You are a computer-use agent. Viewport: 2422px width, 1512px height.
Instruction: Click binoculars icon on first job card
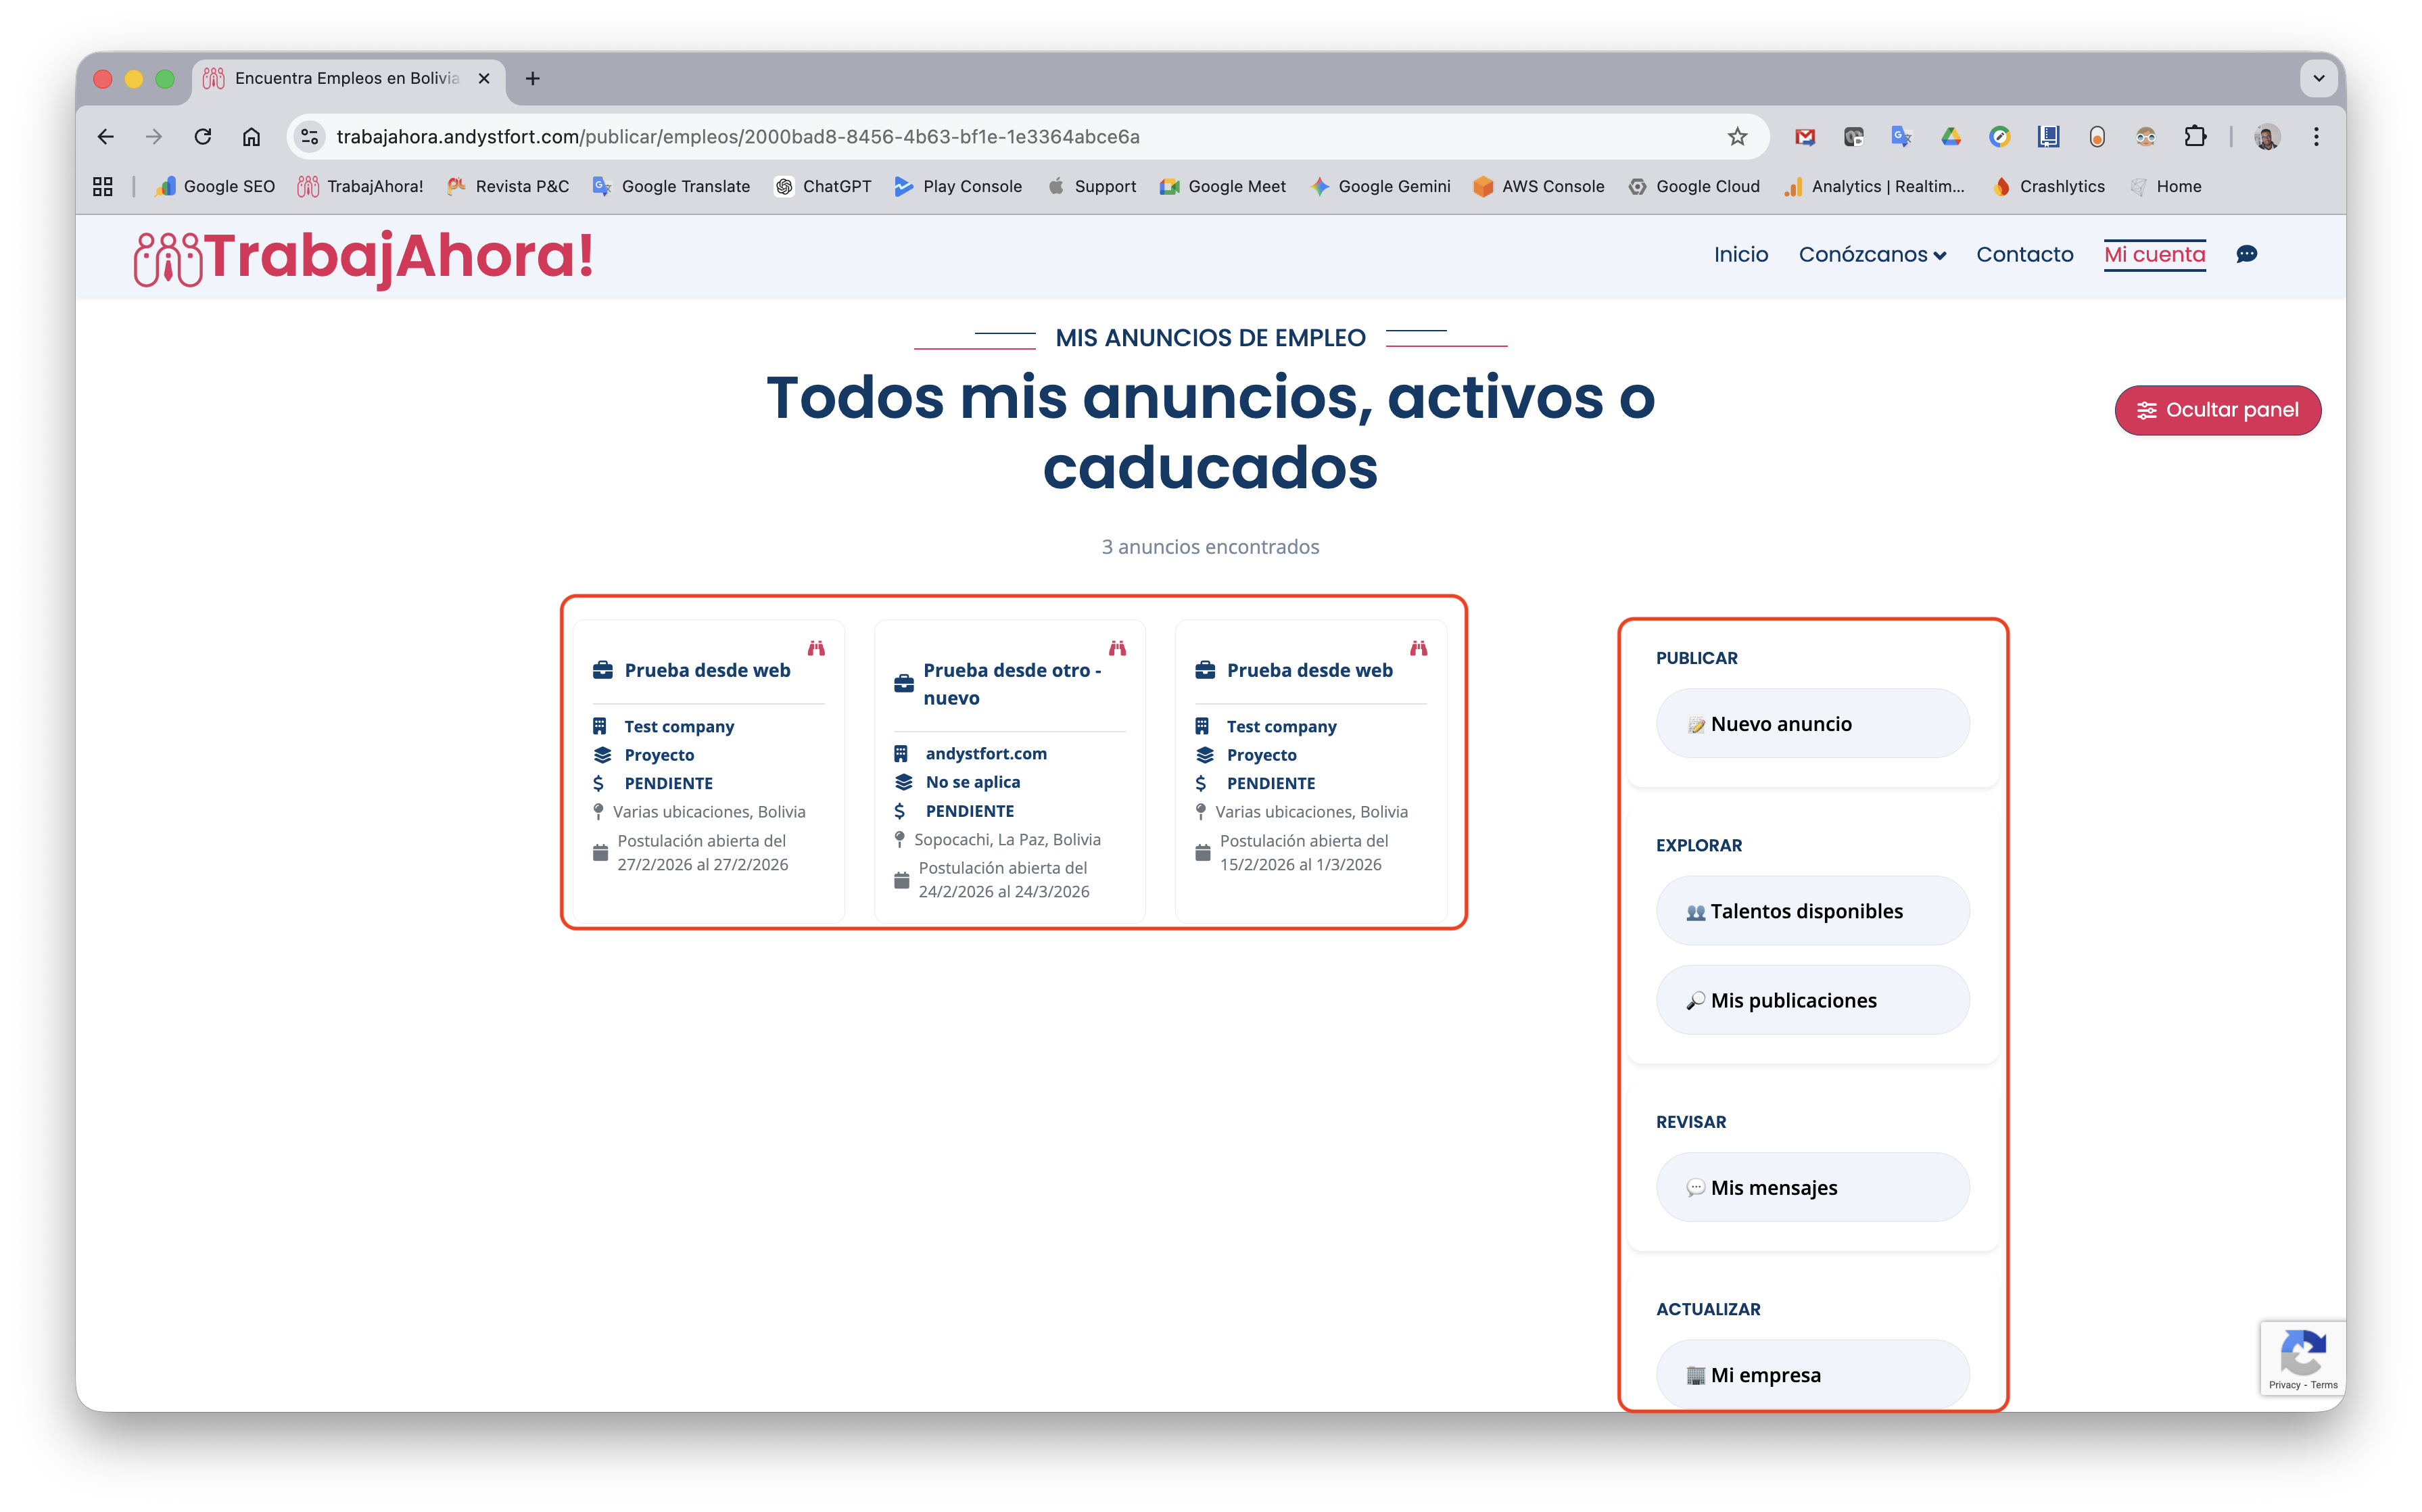coord(816,648)
